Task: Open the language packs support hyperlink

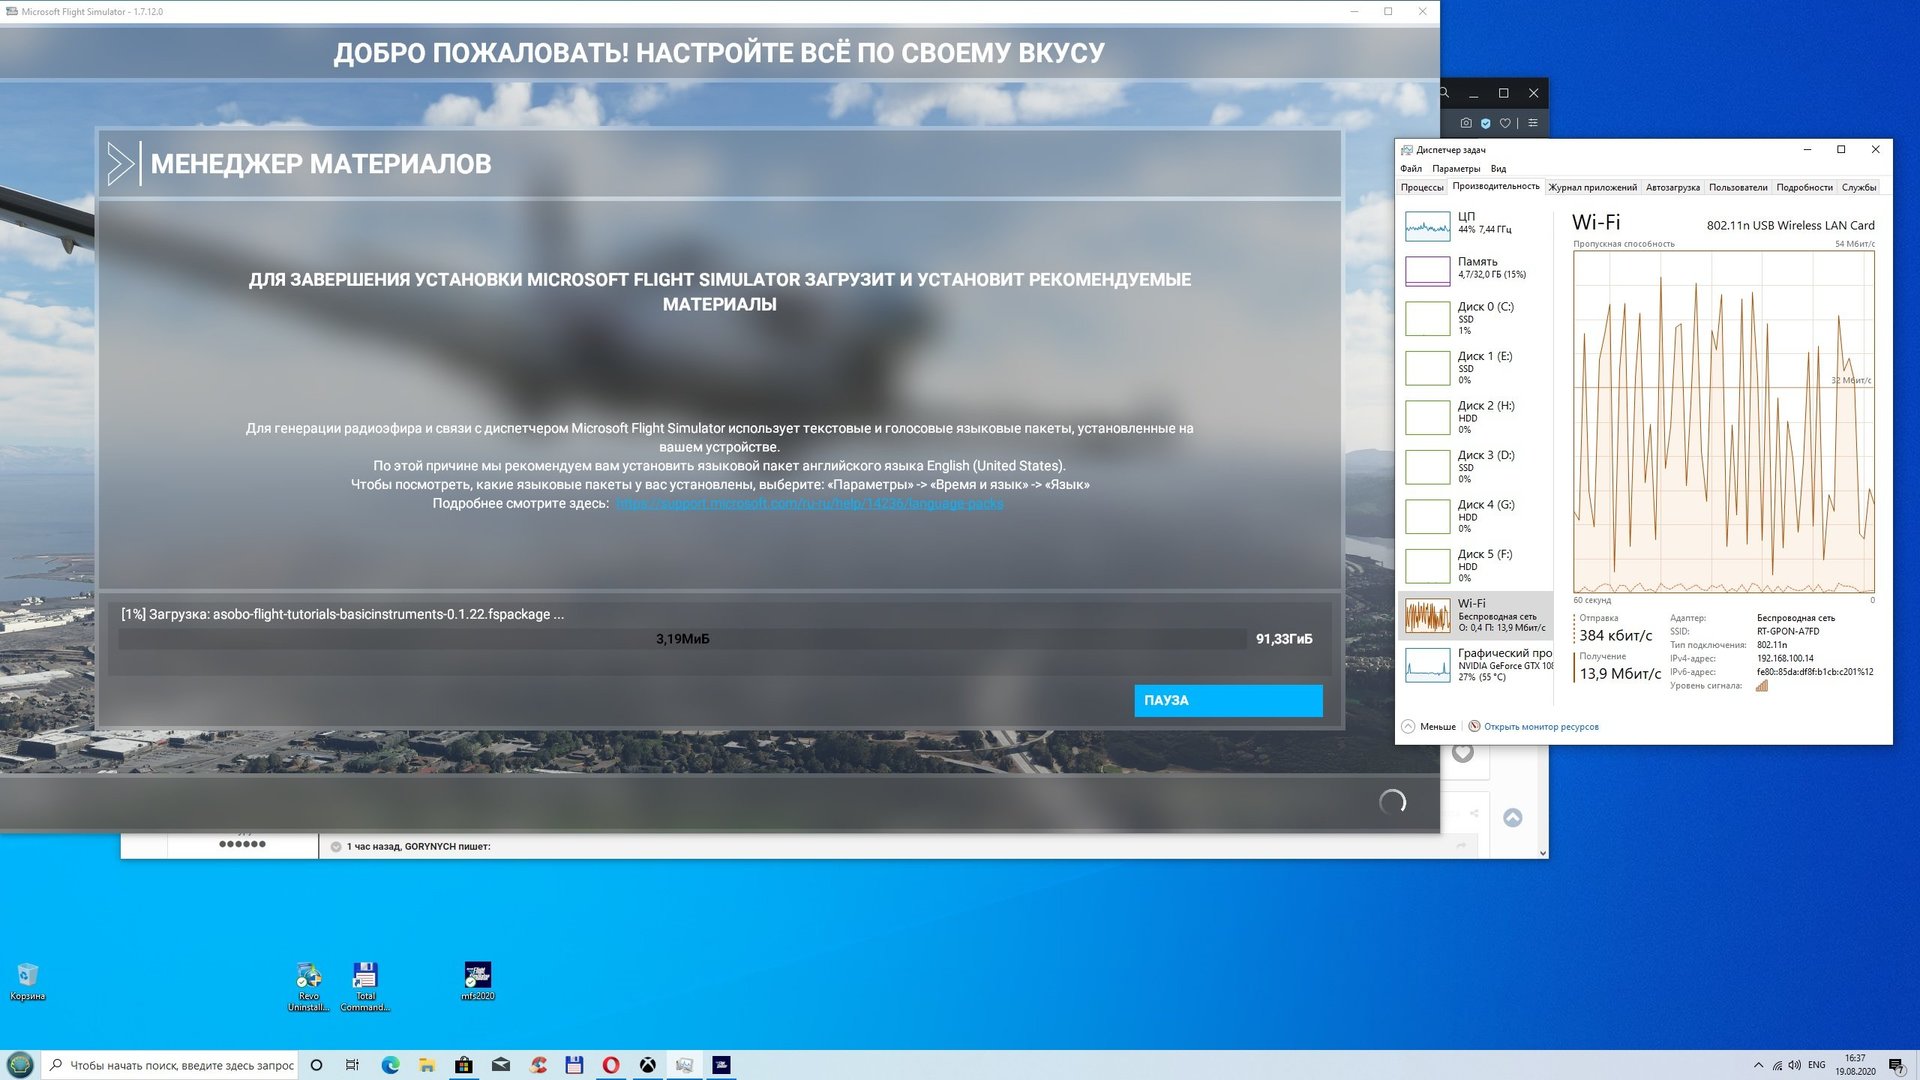Action: (809, 503)
